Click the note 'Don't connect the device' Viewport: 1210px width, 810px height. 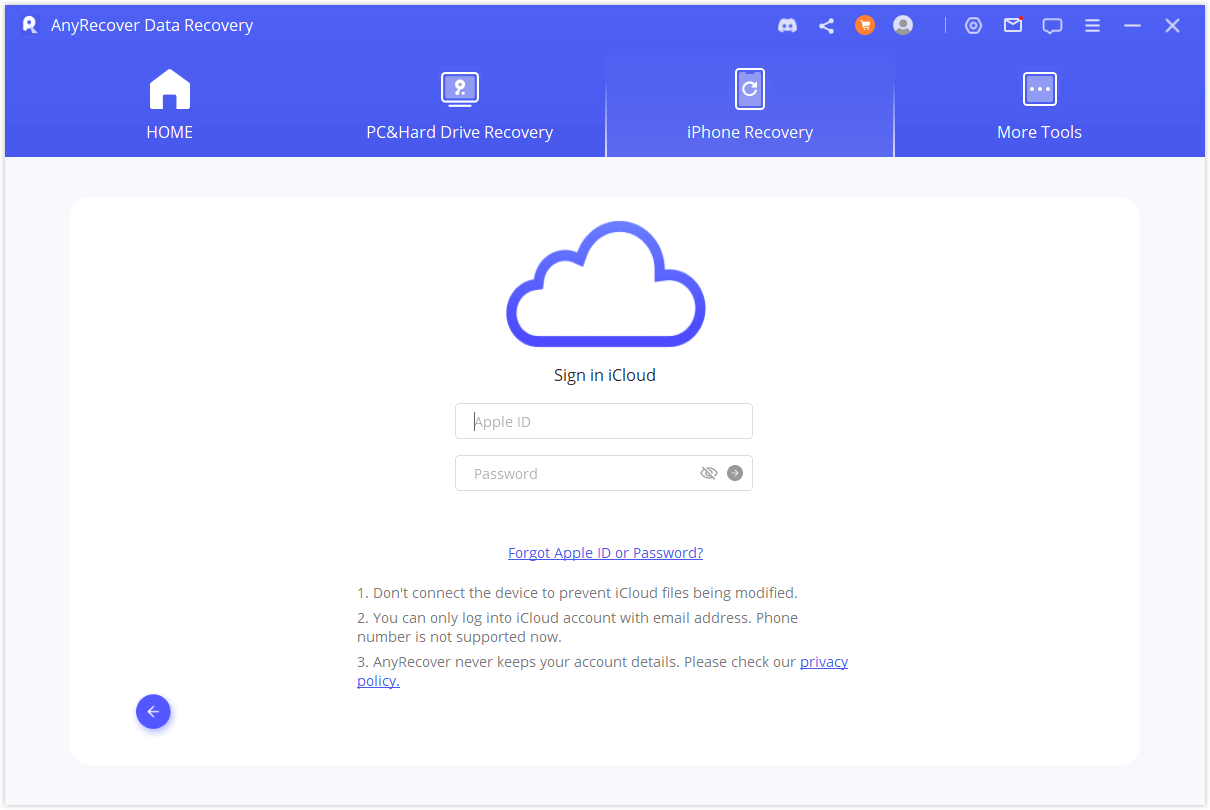(577, 593)
